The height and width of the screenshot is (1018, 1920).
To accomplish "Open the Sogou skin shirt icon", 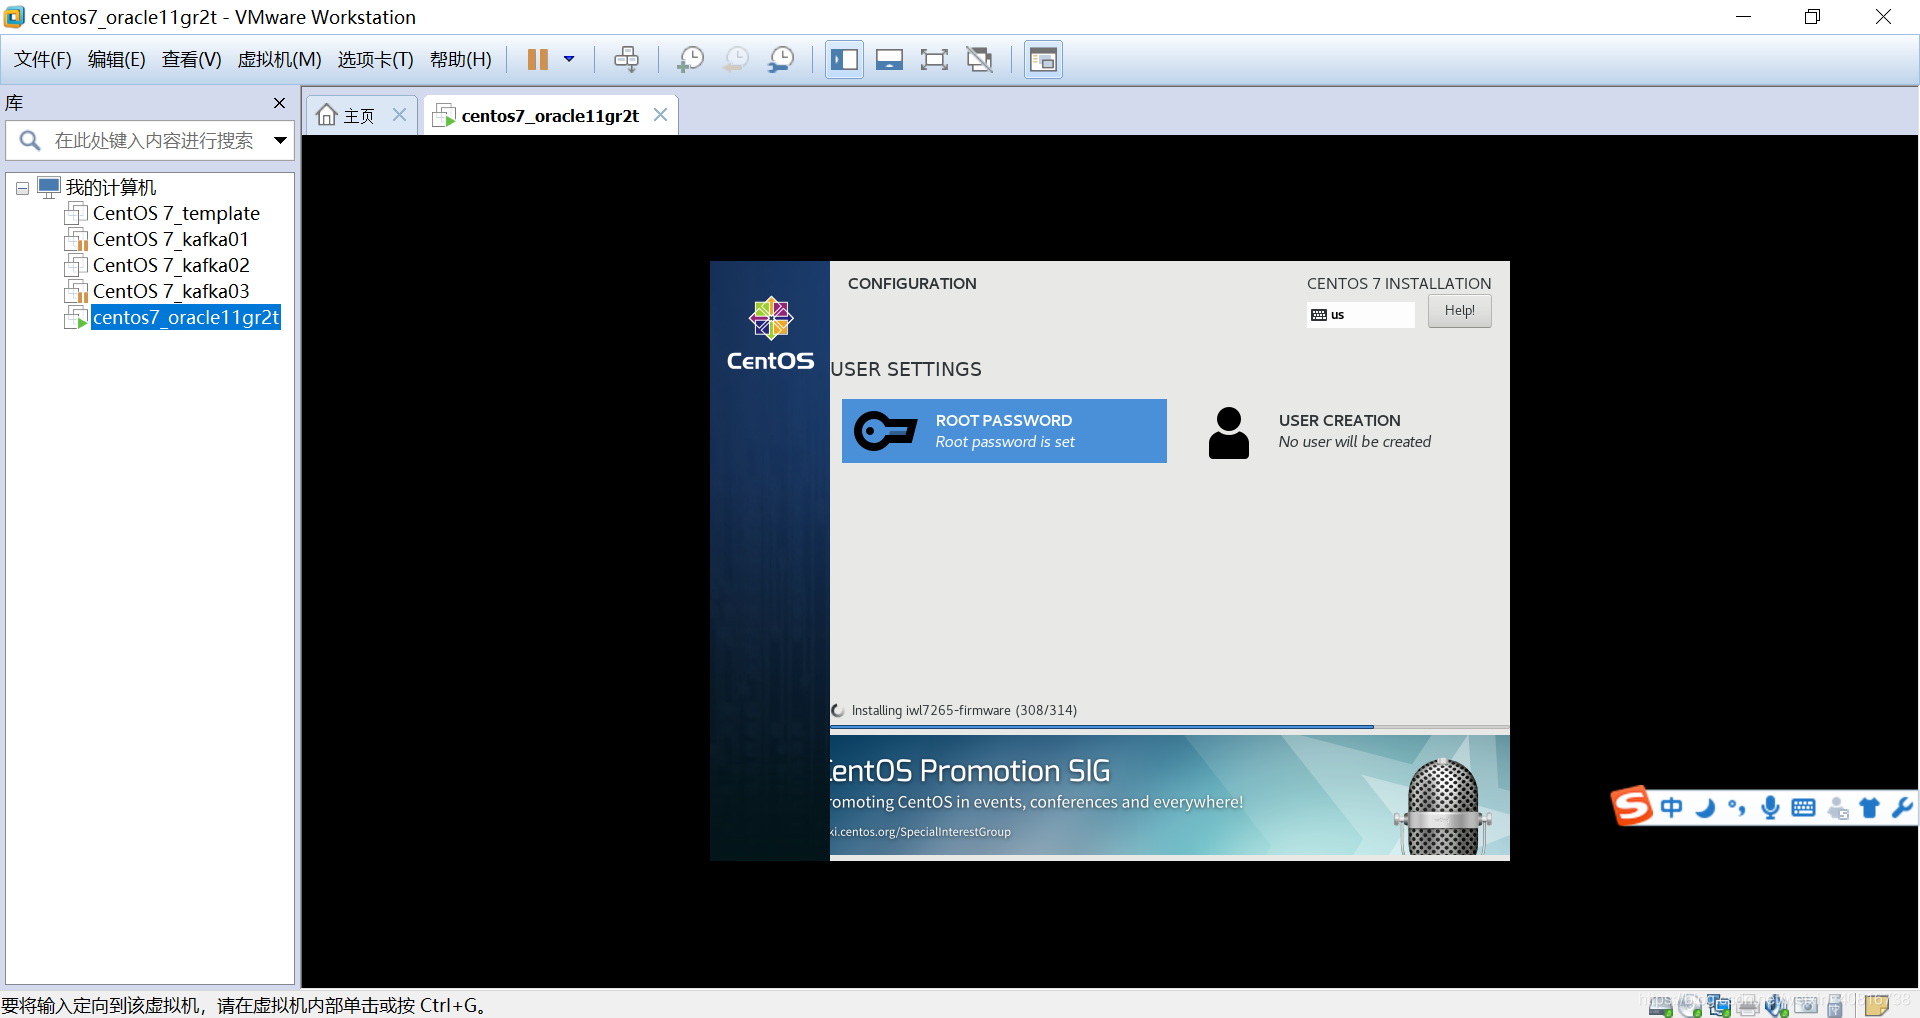I will point(1869,807).
